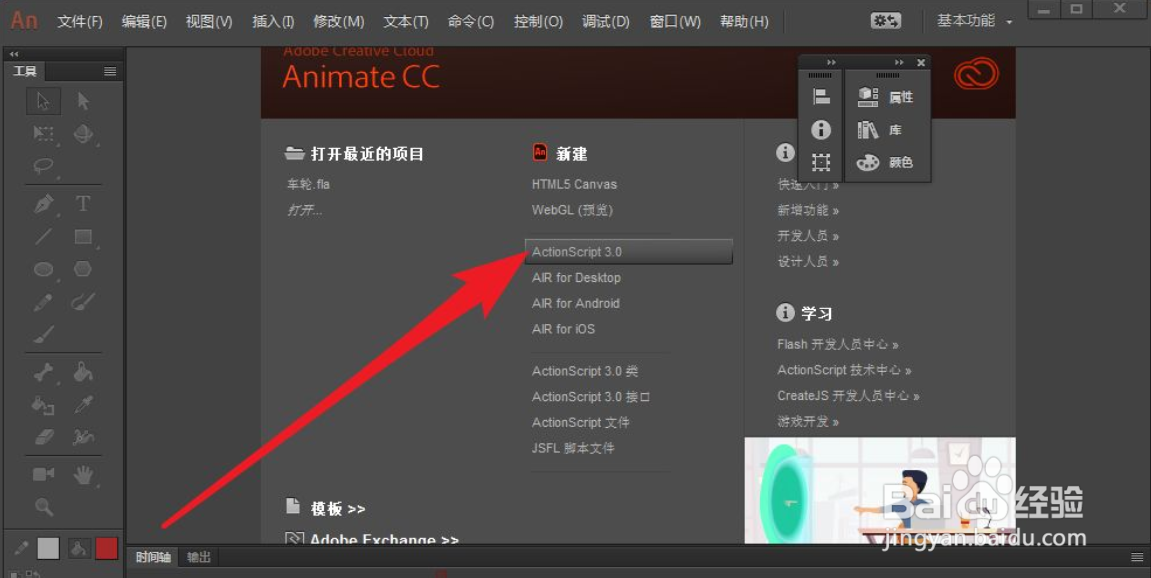The height and width of the screenshot is (578, 1151).
Task: Open recent file 车轮.fla
Action: (308, 184)
